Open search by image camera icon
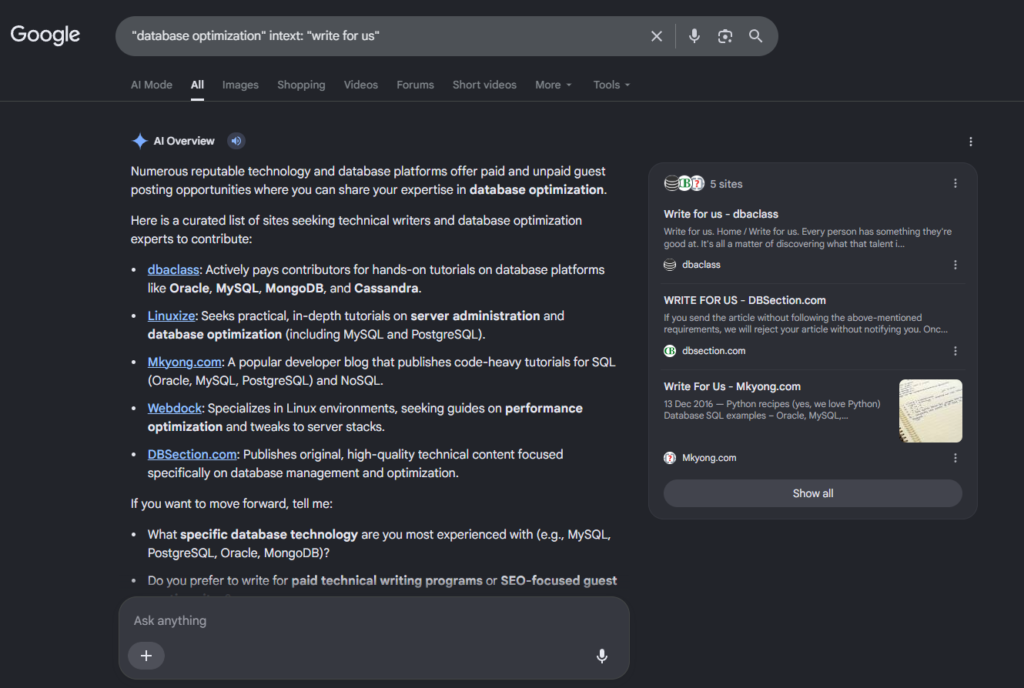This screenshot has height=688, width=1024. (x=725, y=37)
